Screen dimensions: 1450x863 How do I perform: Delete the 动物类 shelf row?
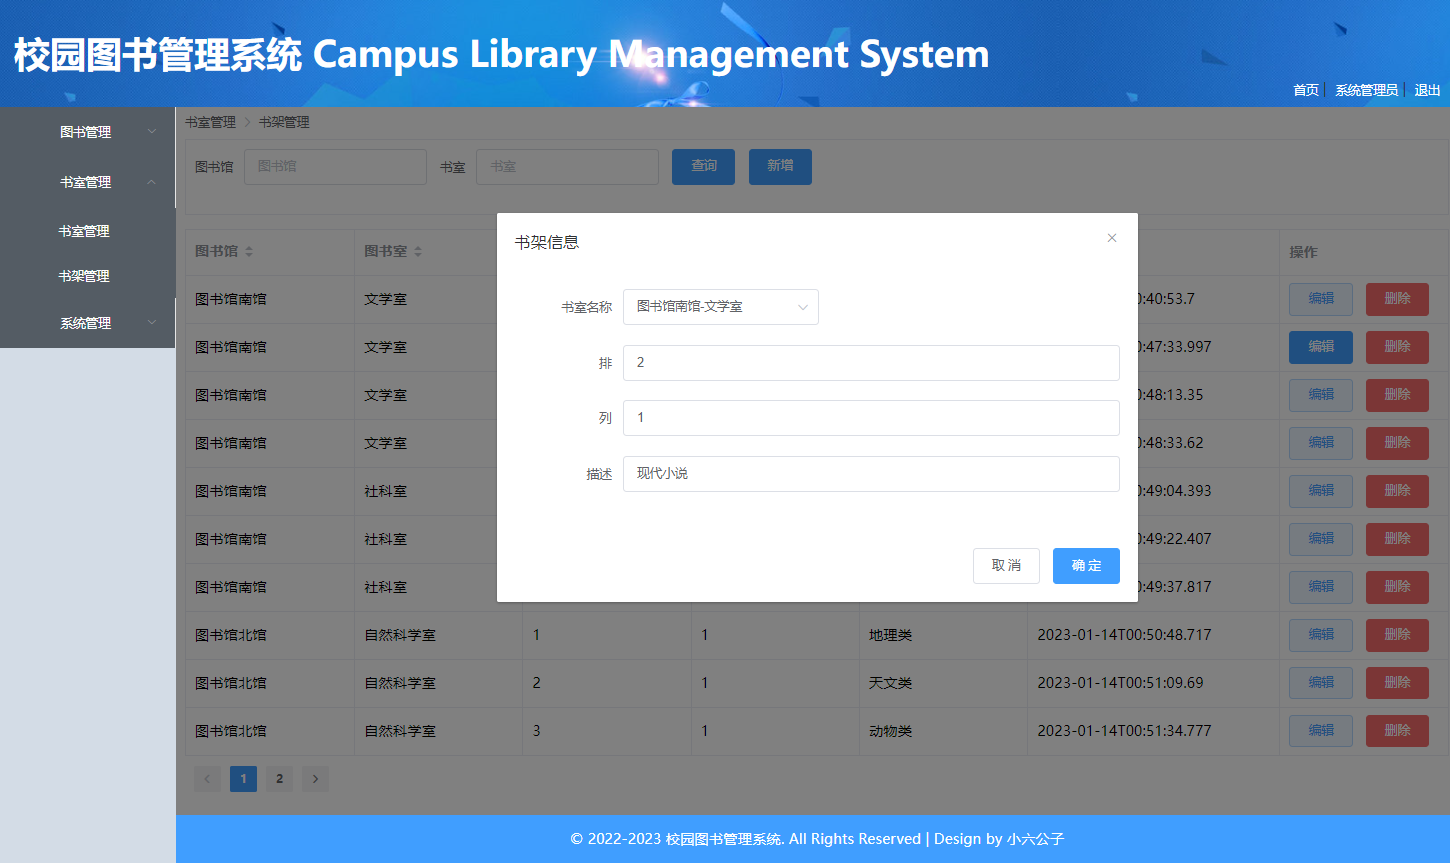point(1397,731)
